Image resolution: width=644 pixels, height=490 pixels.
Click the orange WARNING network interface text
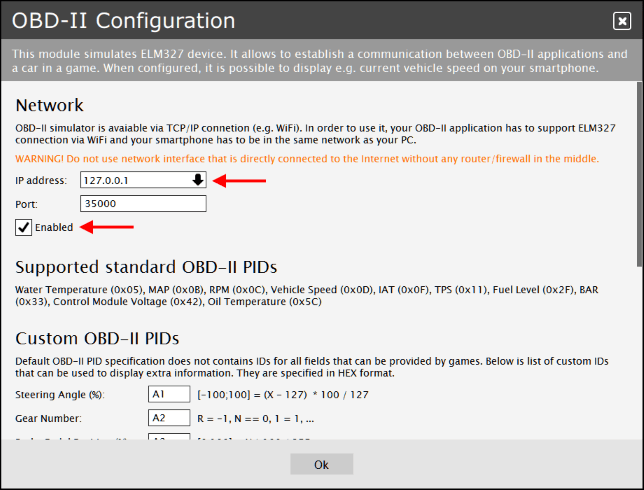(x=307, y=159)
